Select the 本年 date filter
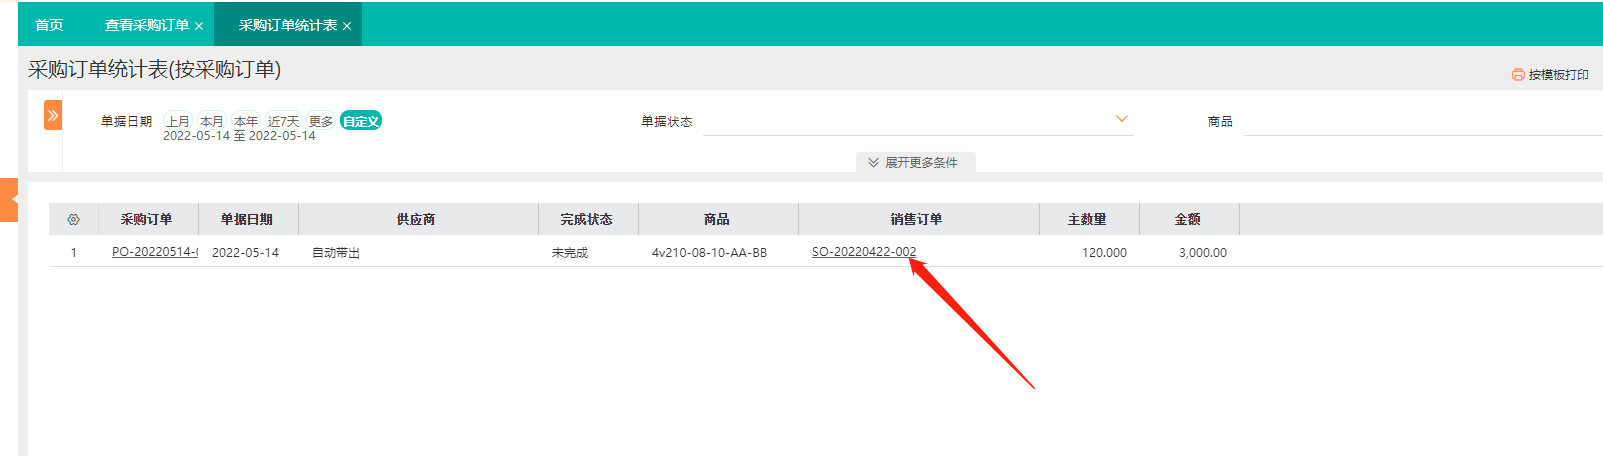1603x456 pixels. click(246, 121)
